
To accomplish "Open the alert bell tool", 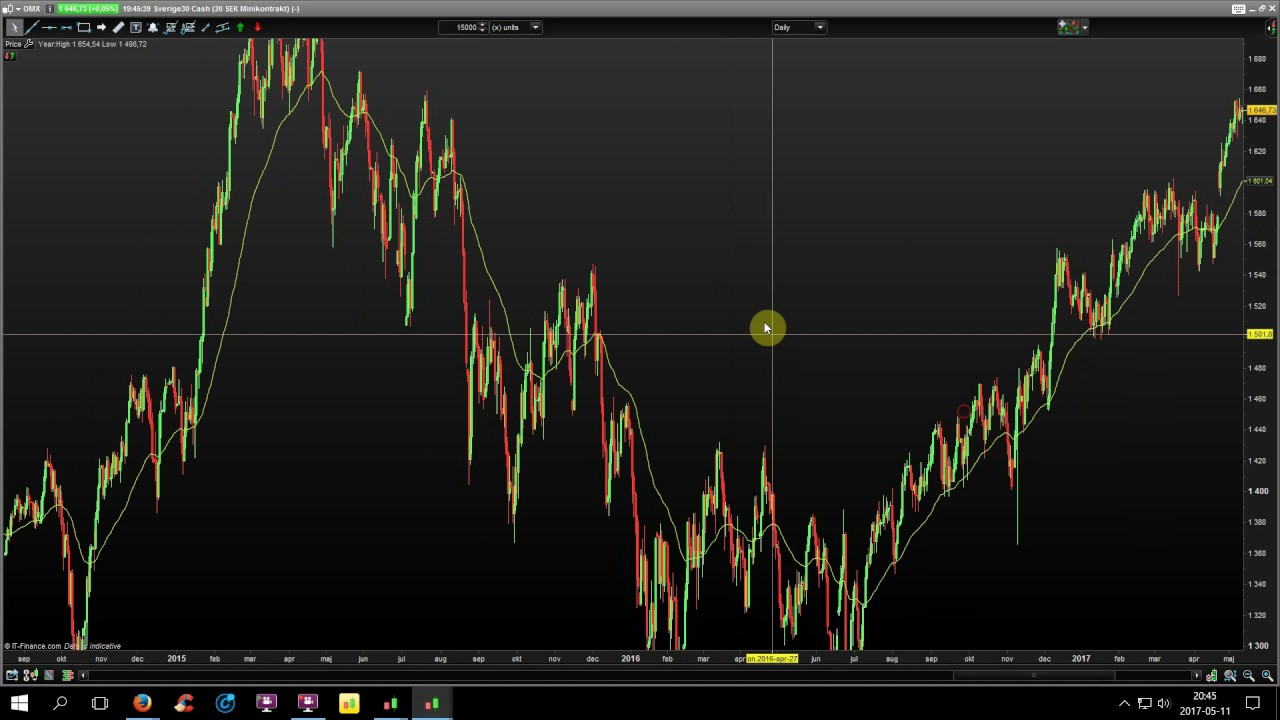I will tap(153, 27).
